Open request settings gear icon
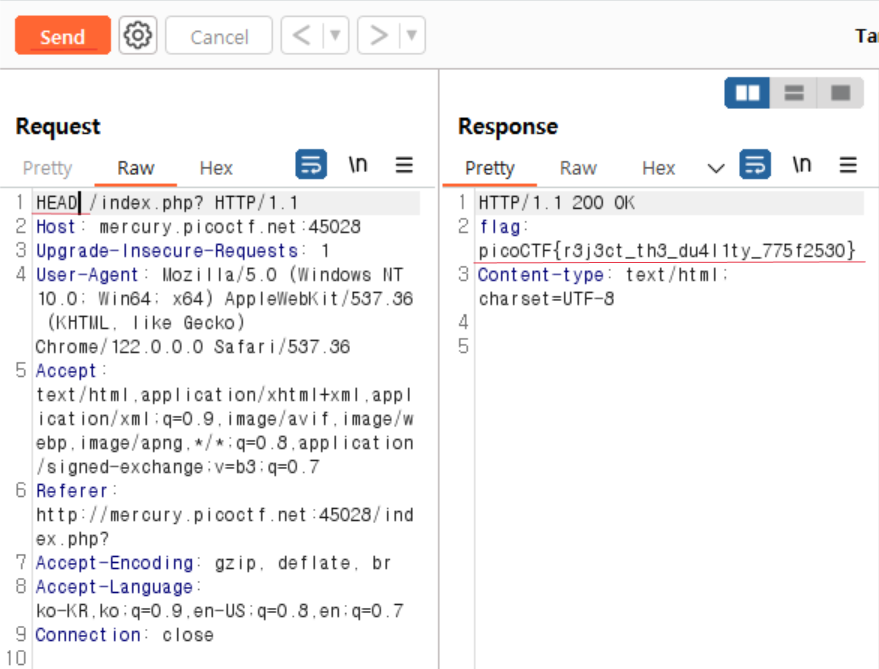Screen dimensions: 879x669 [x=138, y=35]
